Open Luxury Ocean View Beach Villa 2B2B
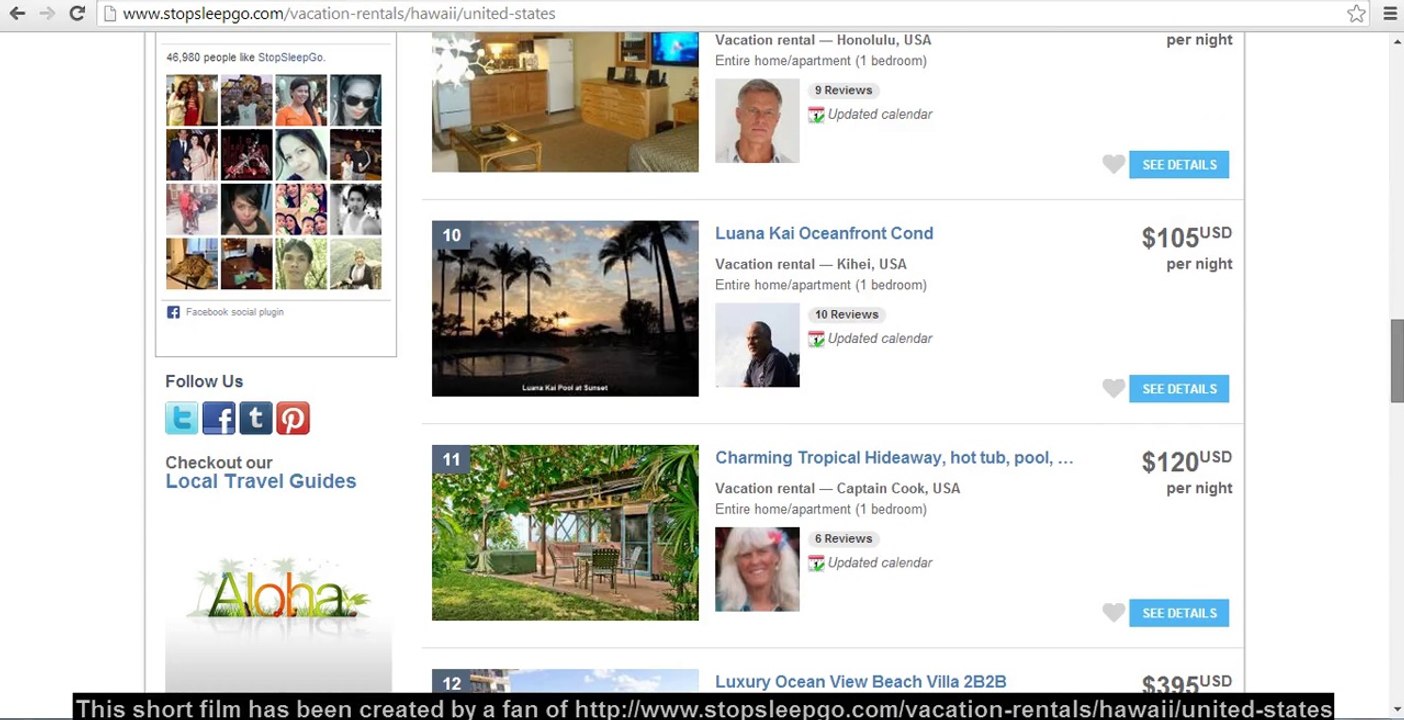 point(861,682)
